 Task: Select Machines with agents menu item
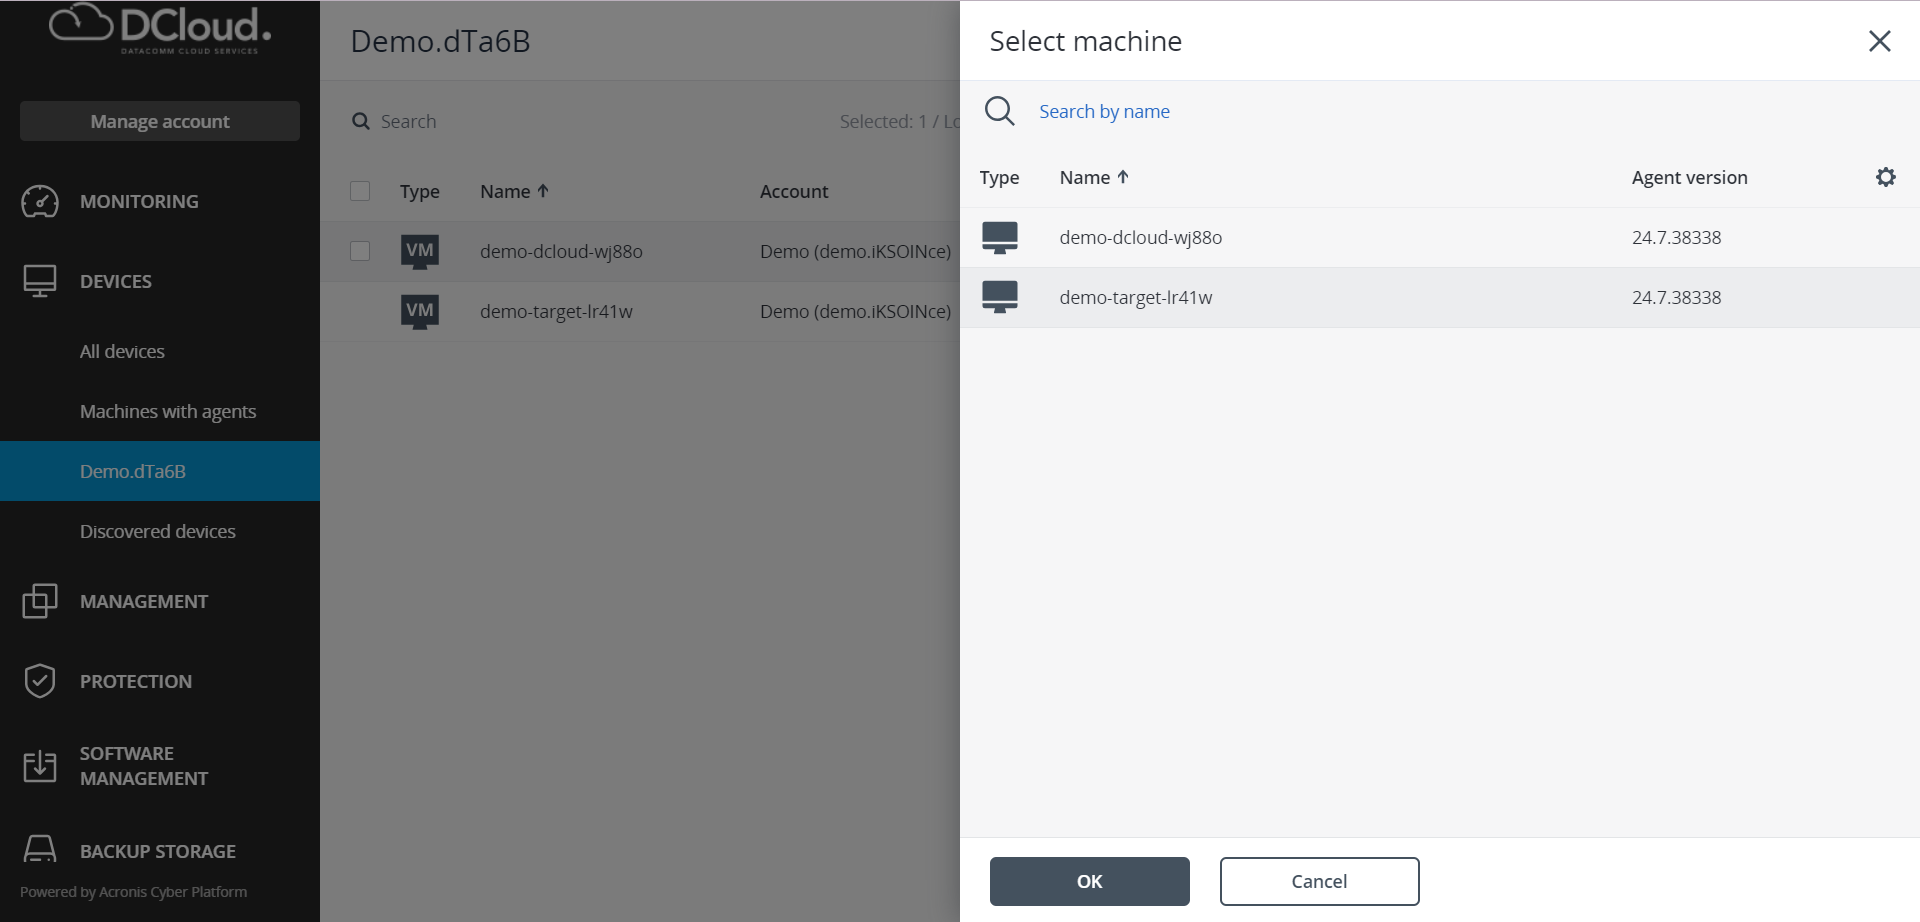(168, 411)
